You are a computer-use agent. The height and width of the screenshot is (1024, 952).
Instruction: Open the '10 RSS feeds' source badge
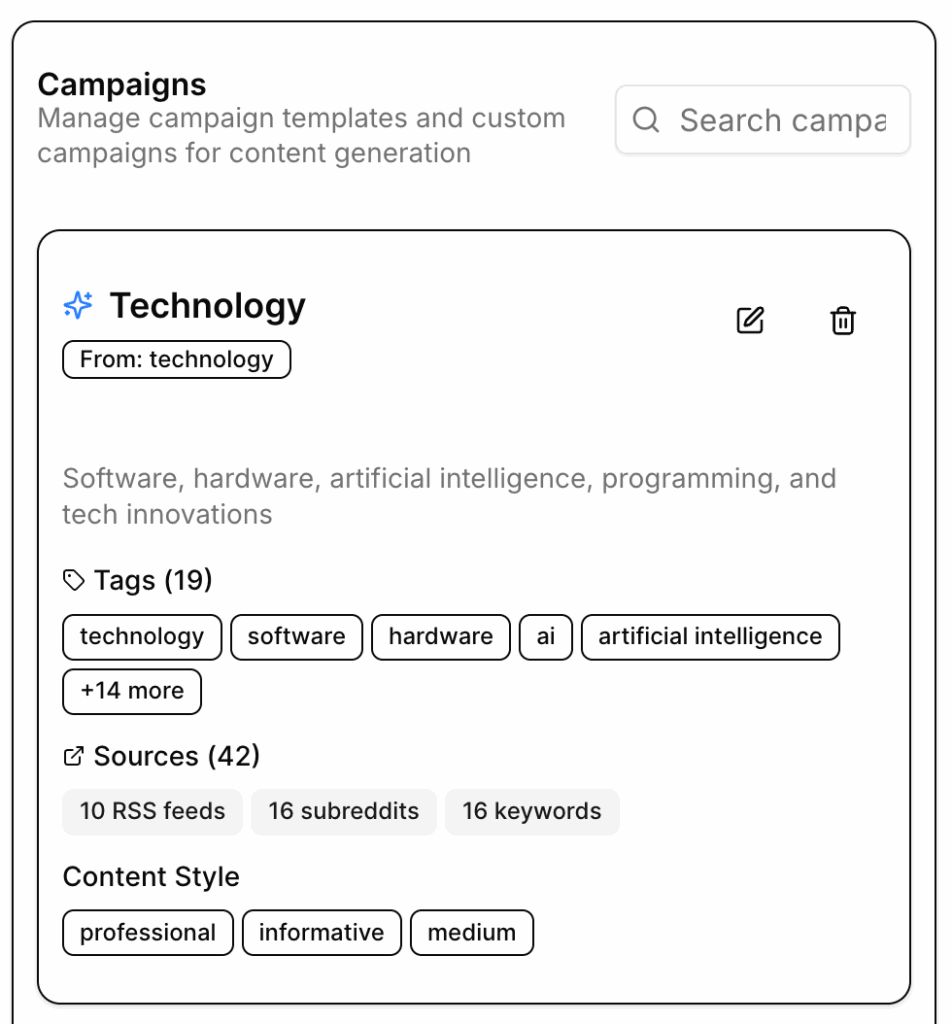(152, 811)
